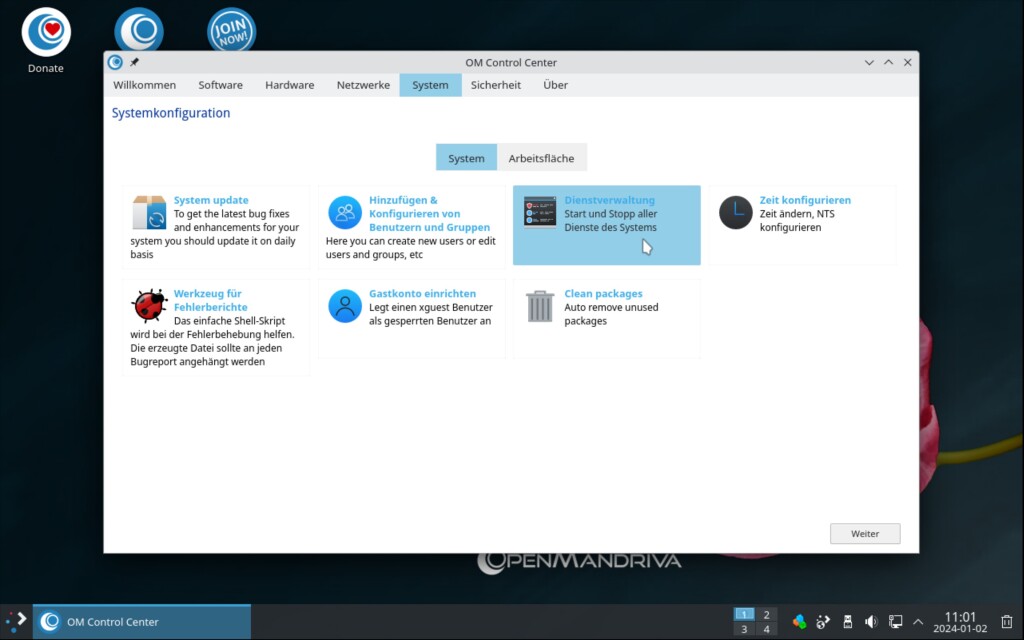This screenshot has height=640, width=1024.
Task: Click the Weiter button
Action: [865, 534]
